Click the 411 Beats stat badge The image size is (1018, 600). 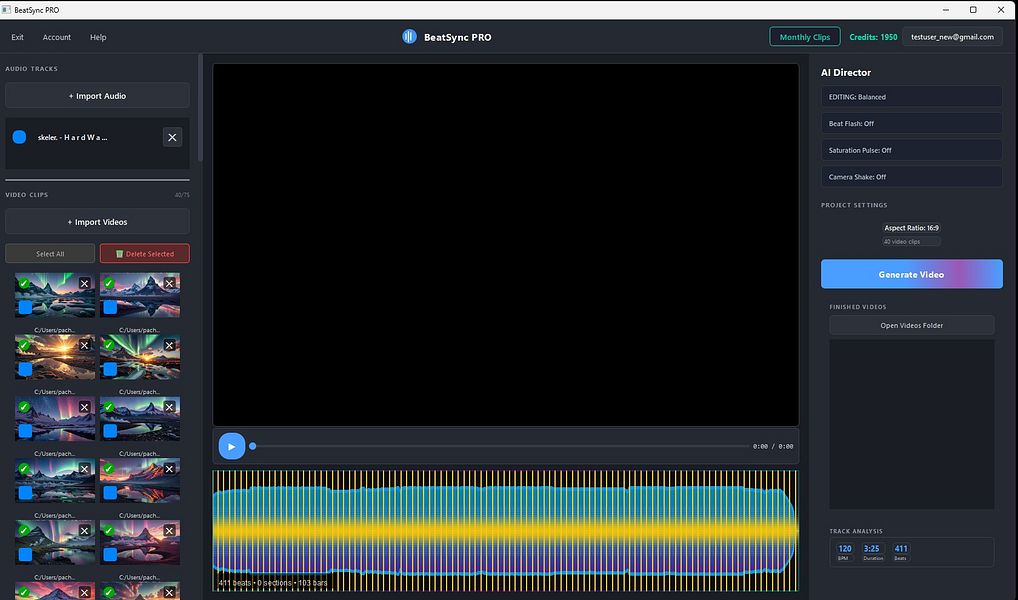coord(901,549)
